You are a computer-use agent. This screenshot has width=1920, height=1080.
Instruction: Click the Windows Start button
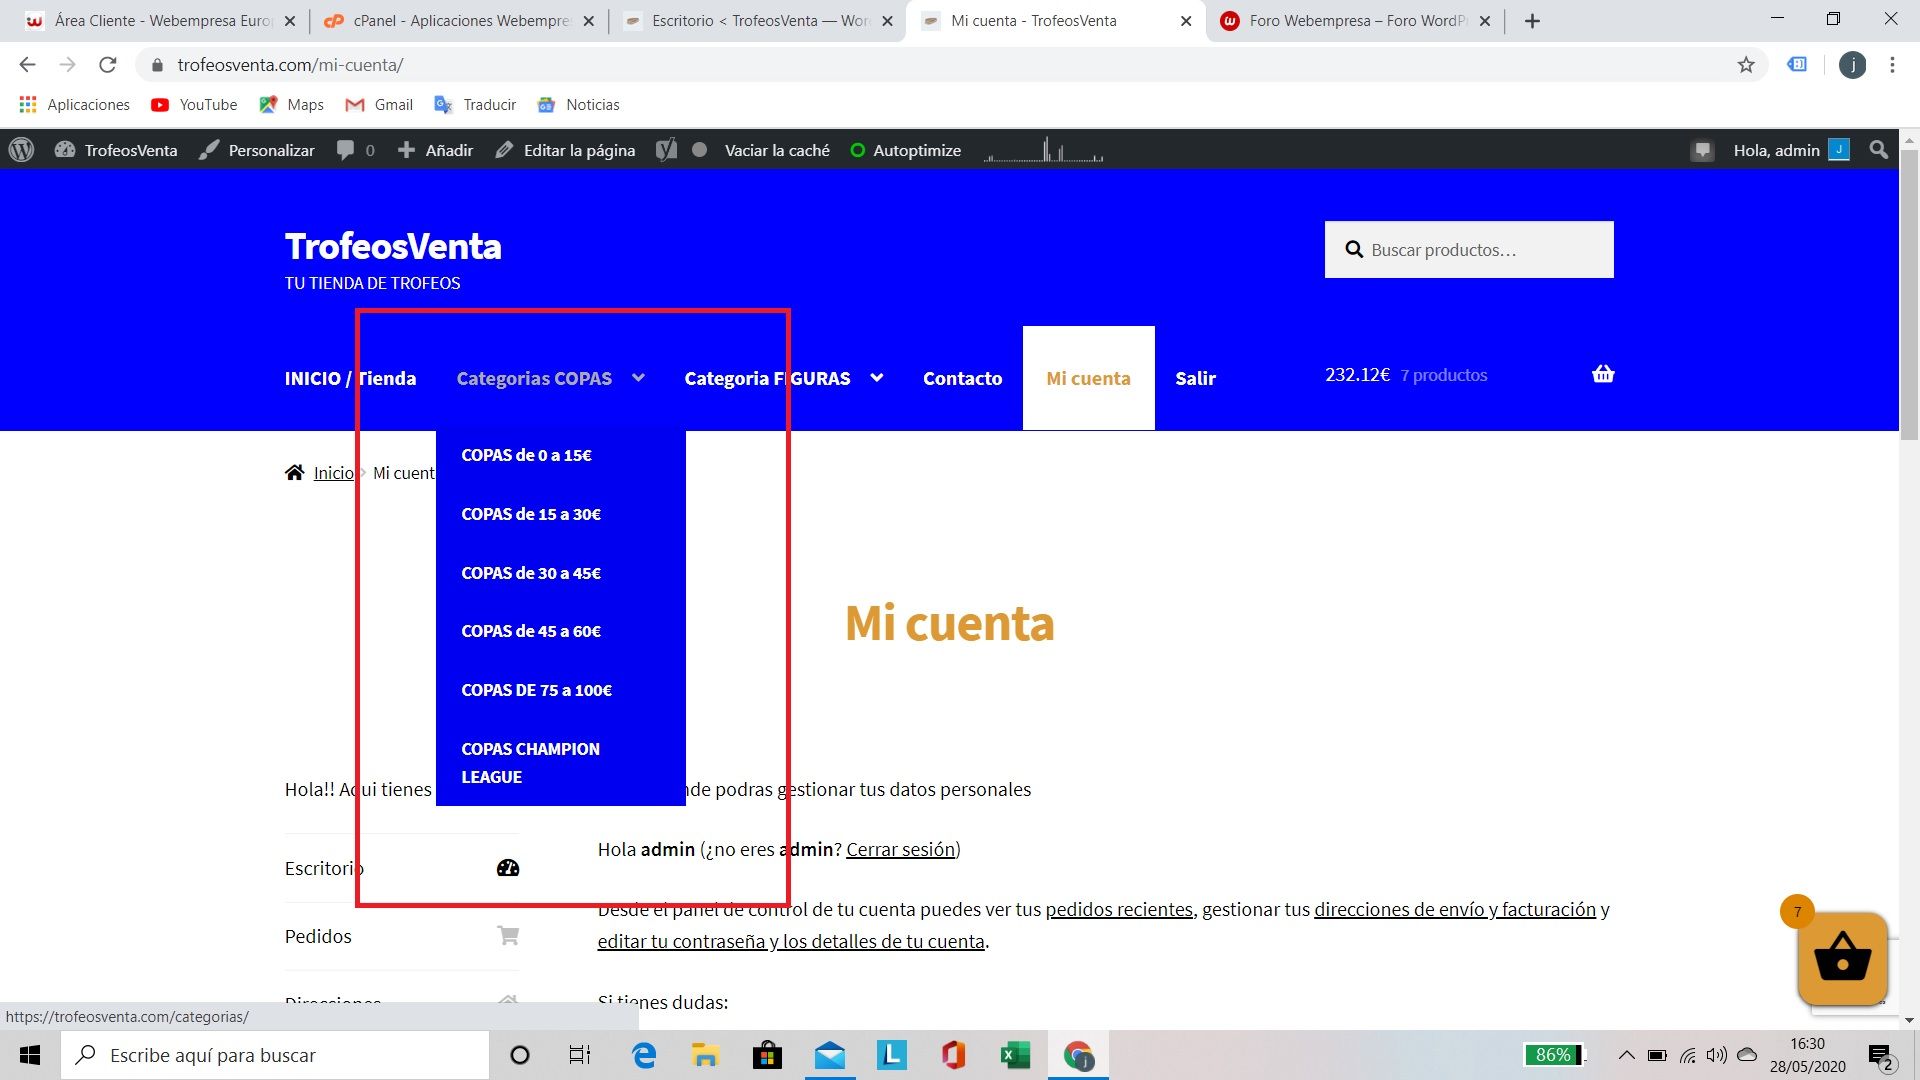[x=30, y=1055]
